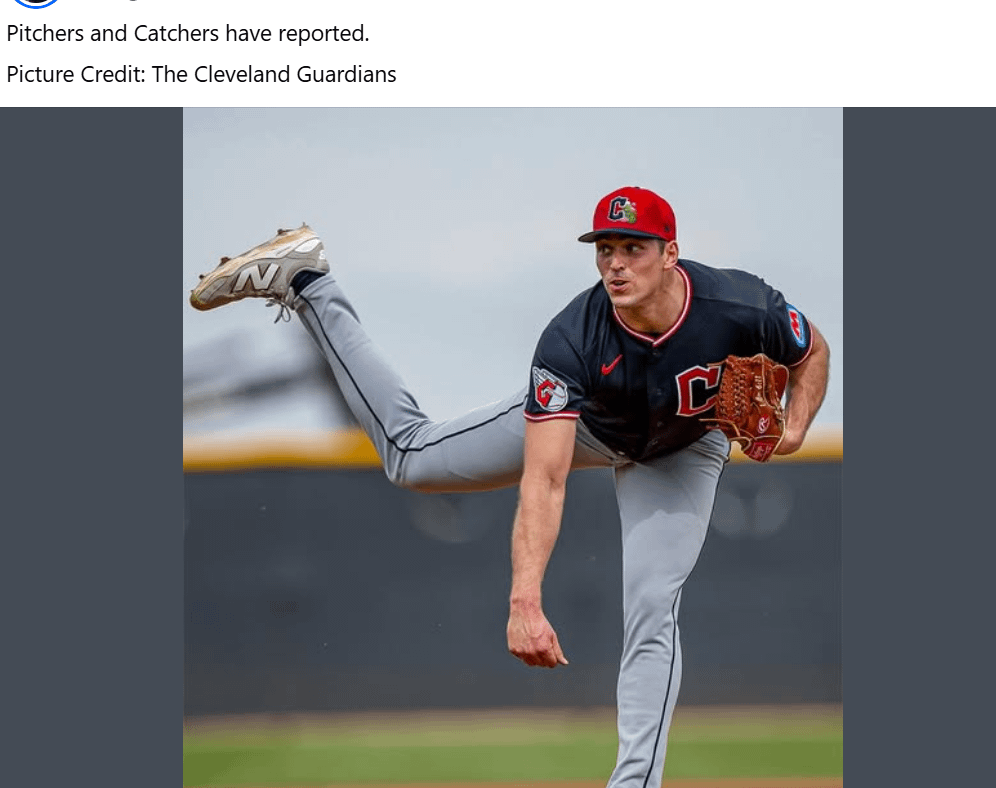This screenshot has width=996, height=788.
Task: Select the 'Pitchers and Catchers have reported' text
Action: pos(187,34)
